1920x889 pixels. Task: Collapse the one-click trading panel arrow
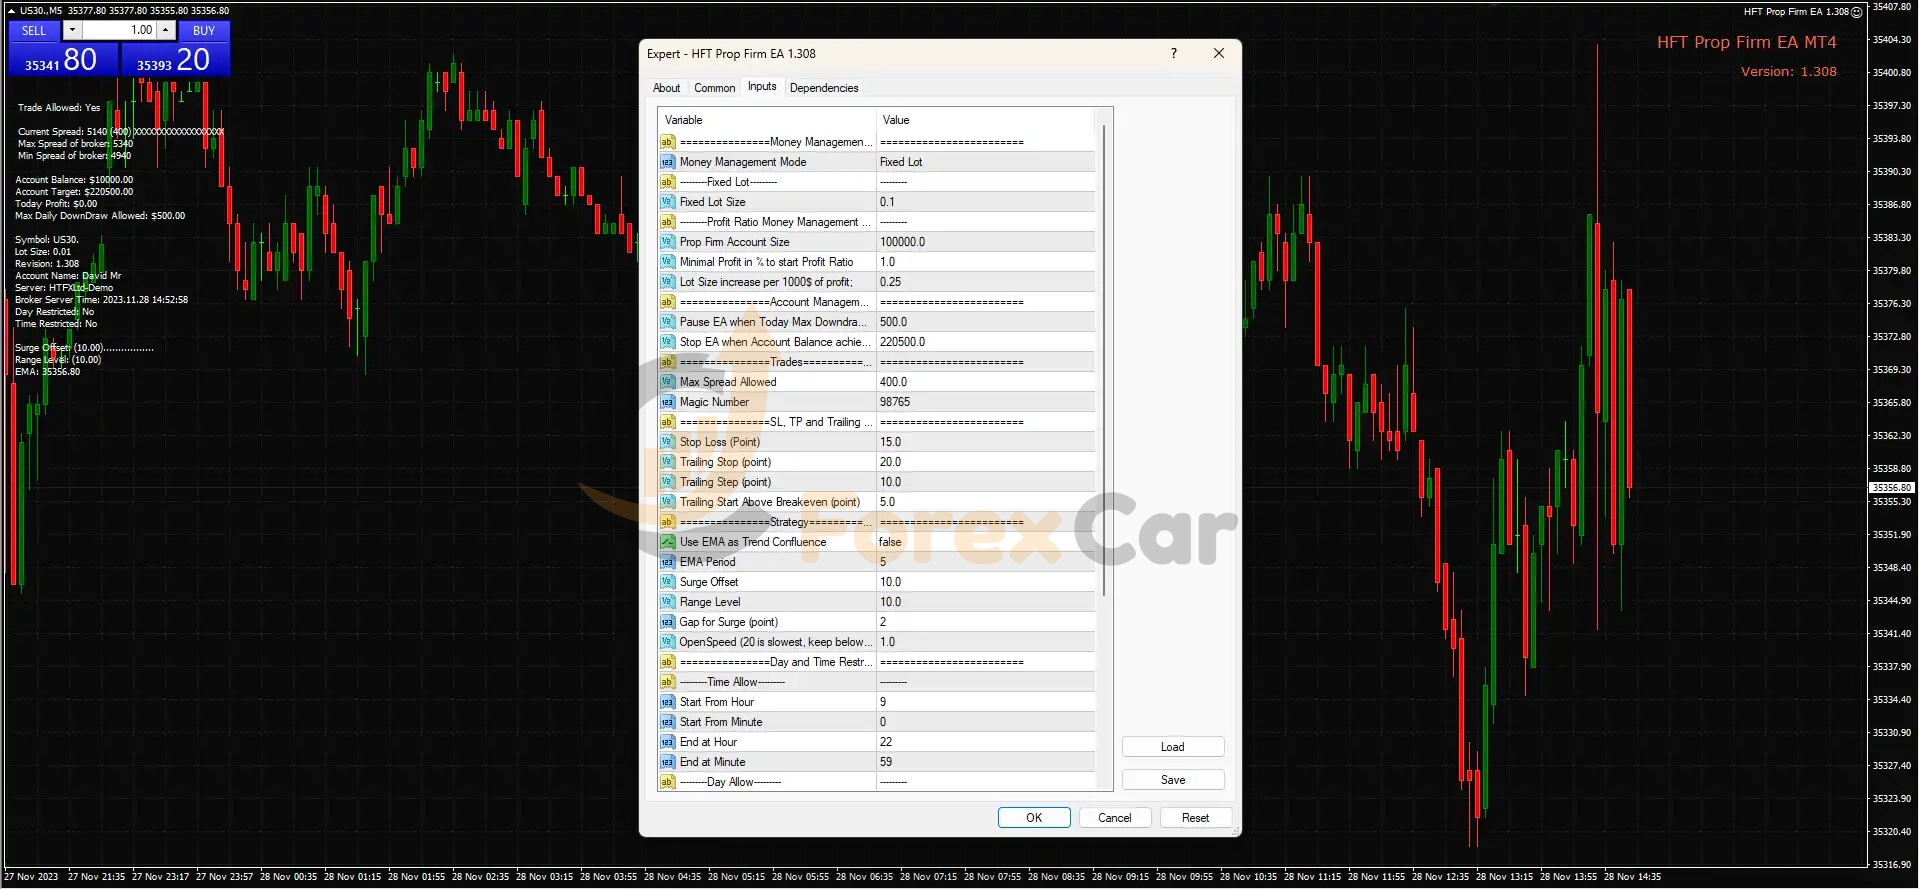[11, 11]
